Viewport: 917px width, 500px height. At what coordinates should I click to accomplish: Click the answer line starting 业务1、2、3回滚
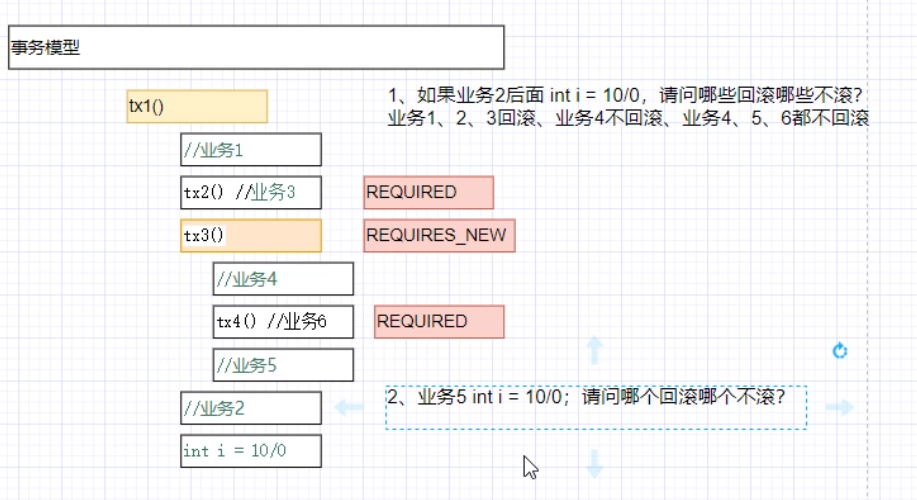click(628, 118)
